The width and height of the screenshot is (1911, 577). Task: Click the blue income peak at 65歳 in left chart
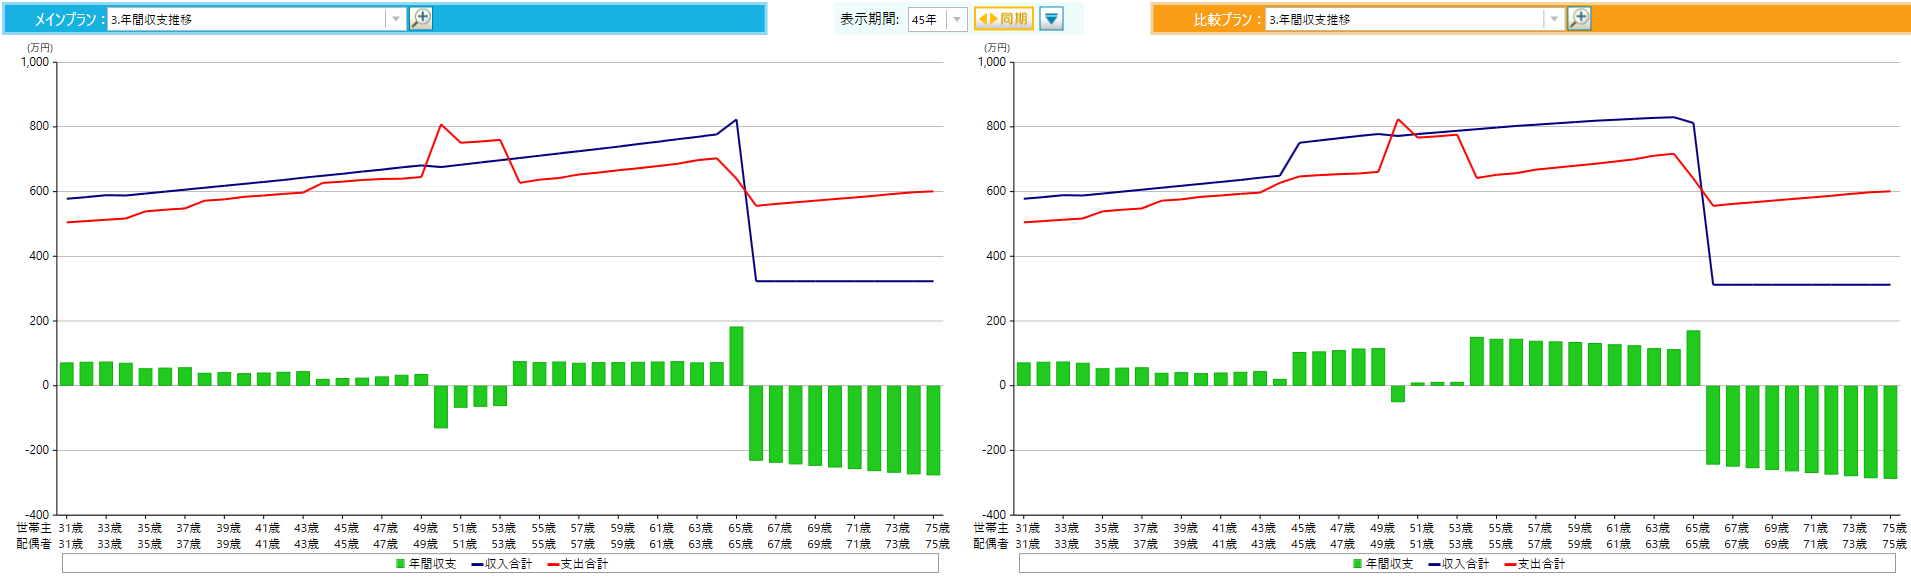coord(736,120)
